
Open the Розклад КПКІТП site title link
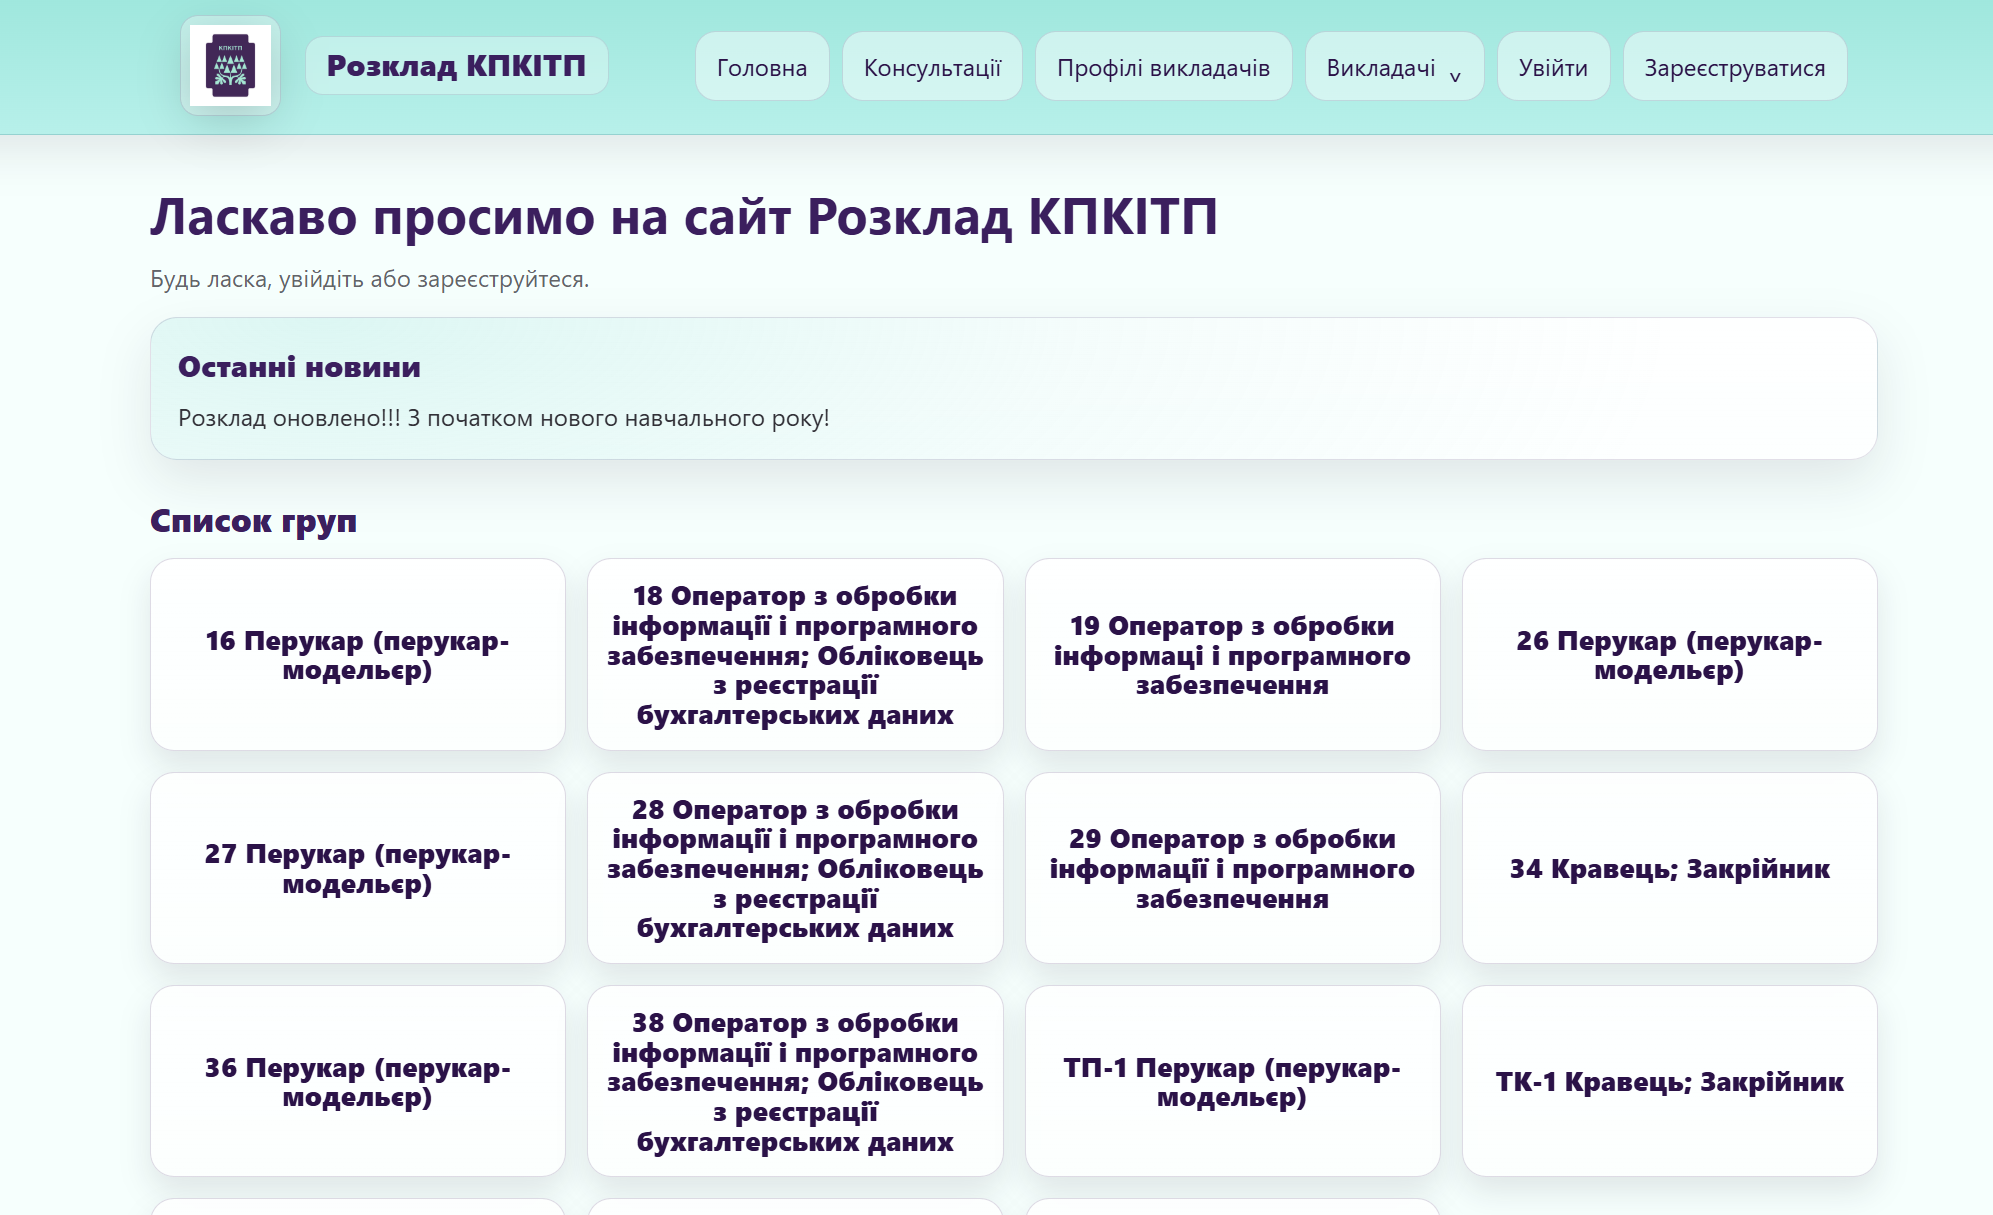coord(456,66)
